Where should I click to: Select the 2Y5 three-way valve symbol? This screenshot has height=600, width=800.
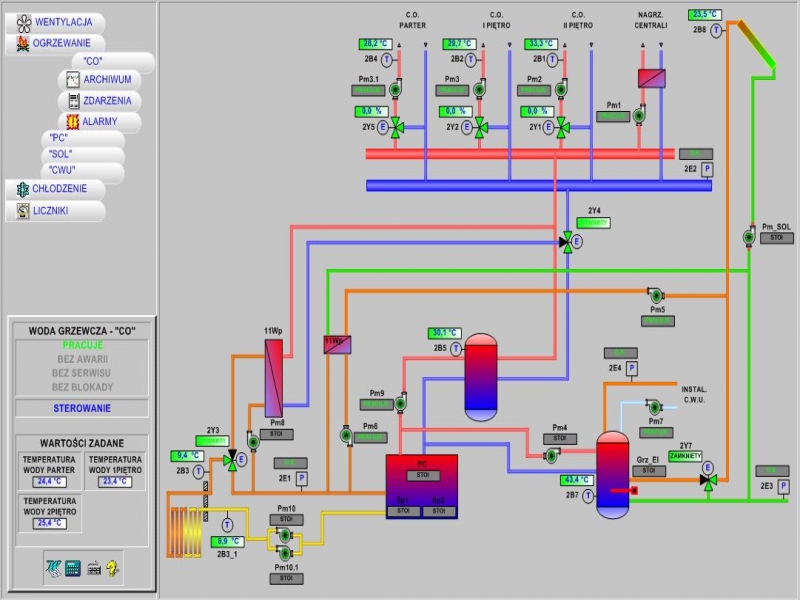tap(396, 127)
